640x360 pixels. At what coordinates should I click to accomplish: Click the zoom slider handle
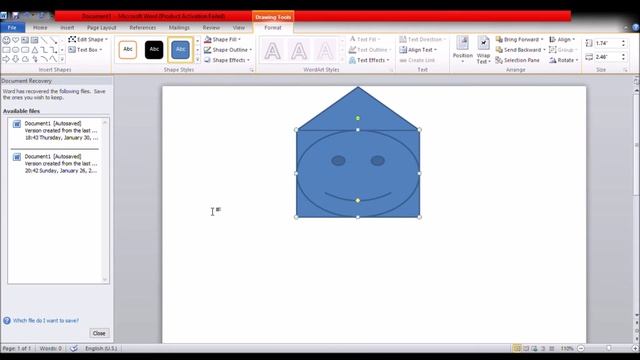click(609, 349)
